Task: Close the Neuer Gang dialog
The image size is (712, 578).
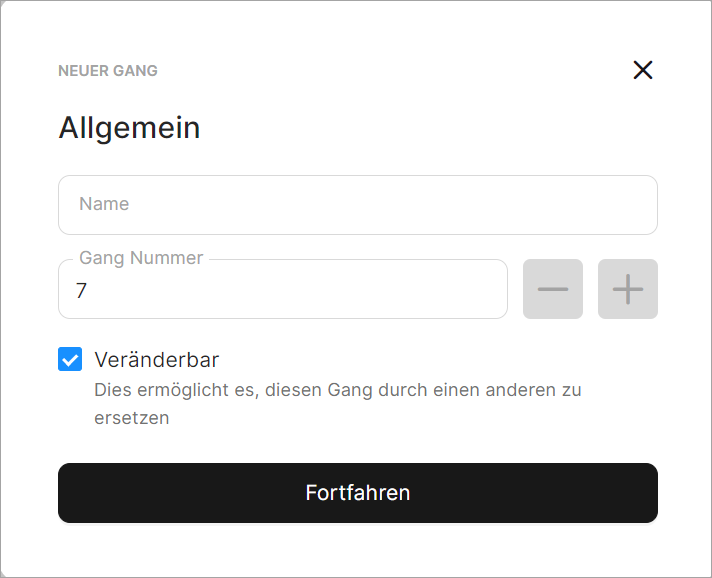Action: tap(643, 70)
